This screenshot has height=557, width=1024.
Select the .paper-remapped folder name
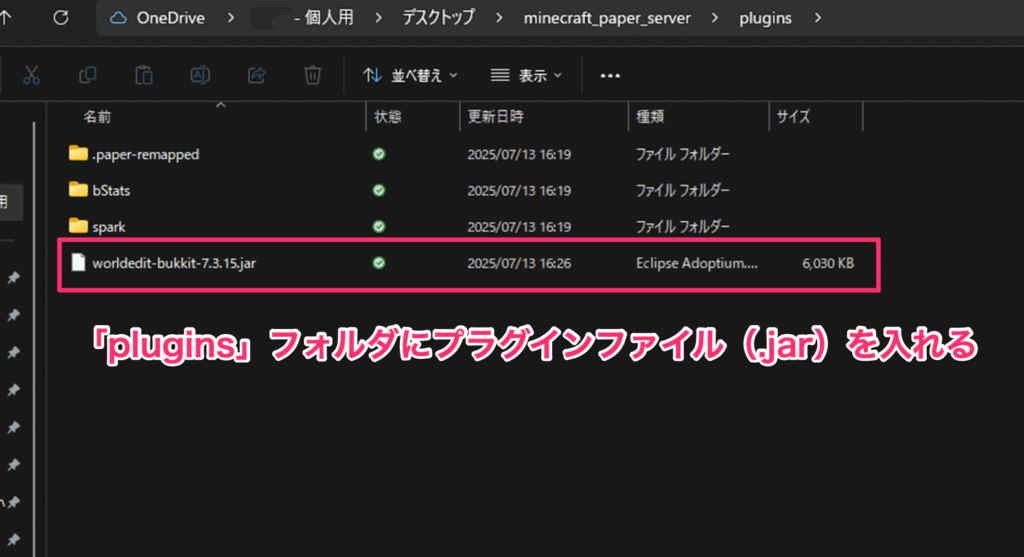click(146, 155)
